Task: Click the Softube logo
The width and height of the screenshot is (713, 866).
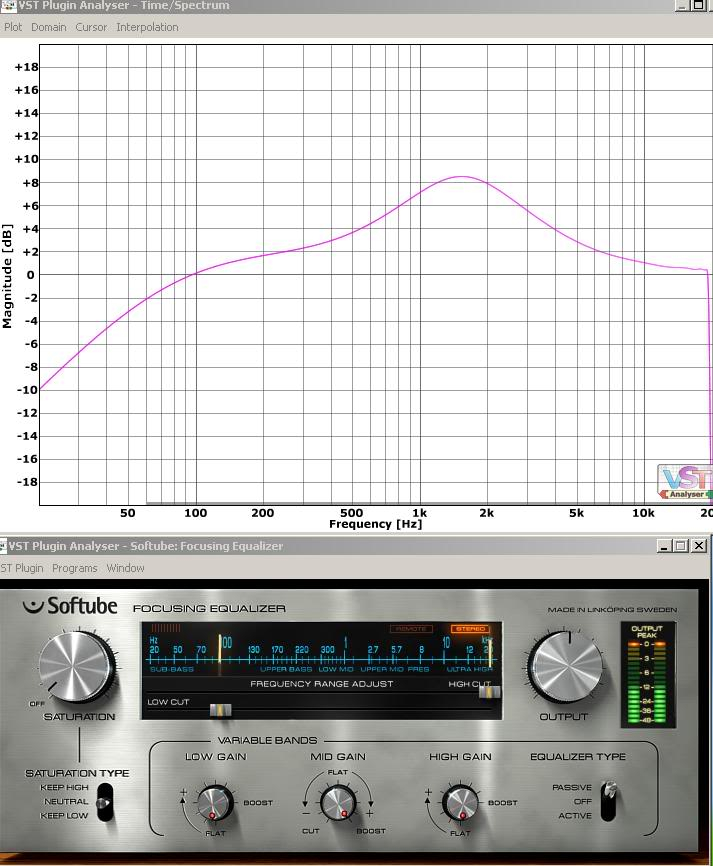Action: (x=70, y=606)
